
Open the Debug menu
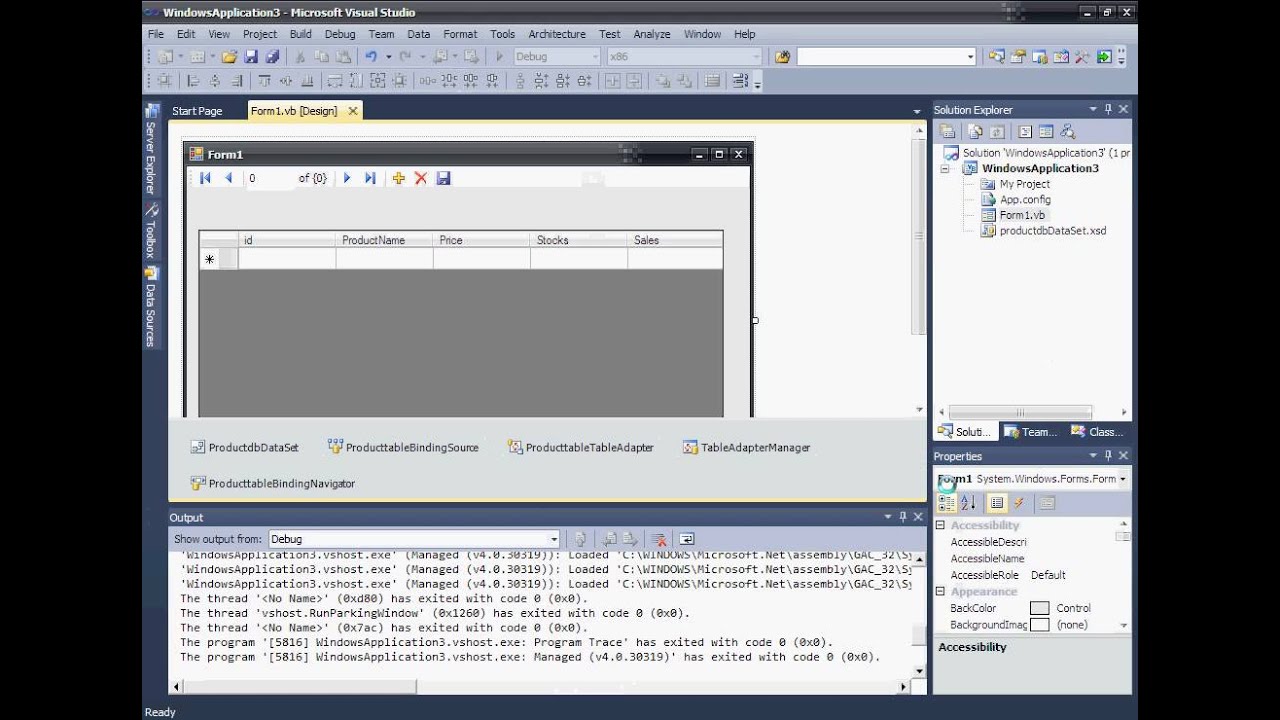340,34
